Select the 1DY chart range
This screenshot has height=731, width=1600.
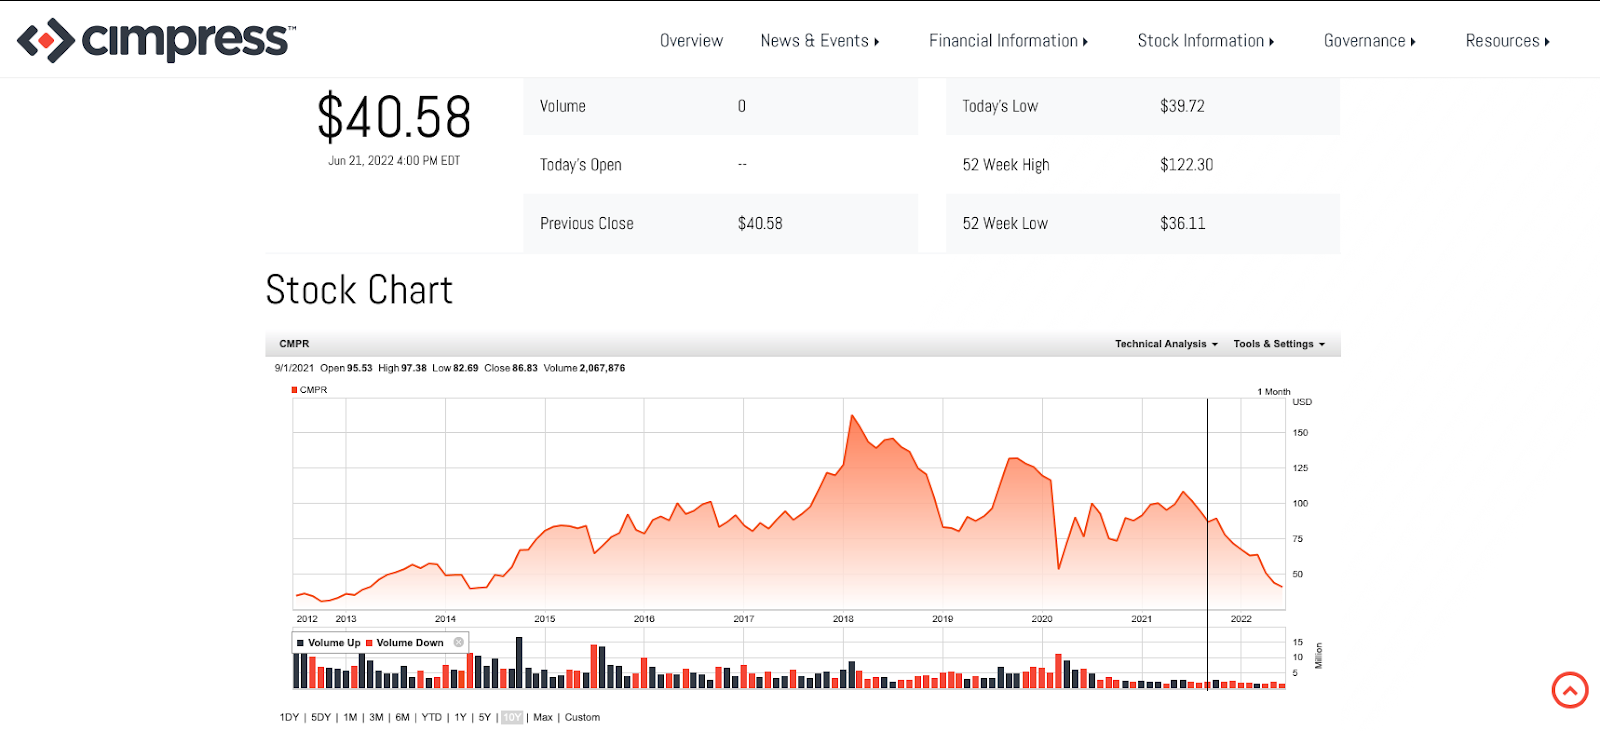pyautogui.click(x=289, y=717)
